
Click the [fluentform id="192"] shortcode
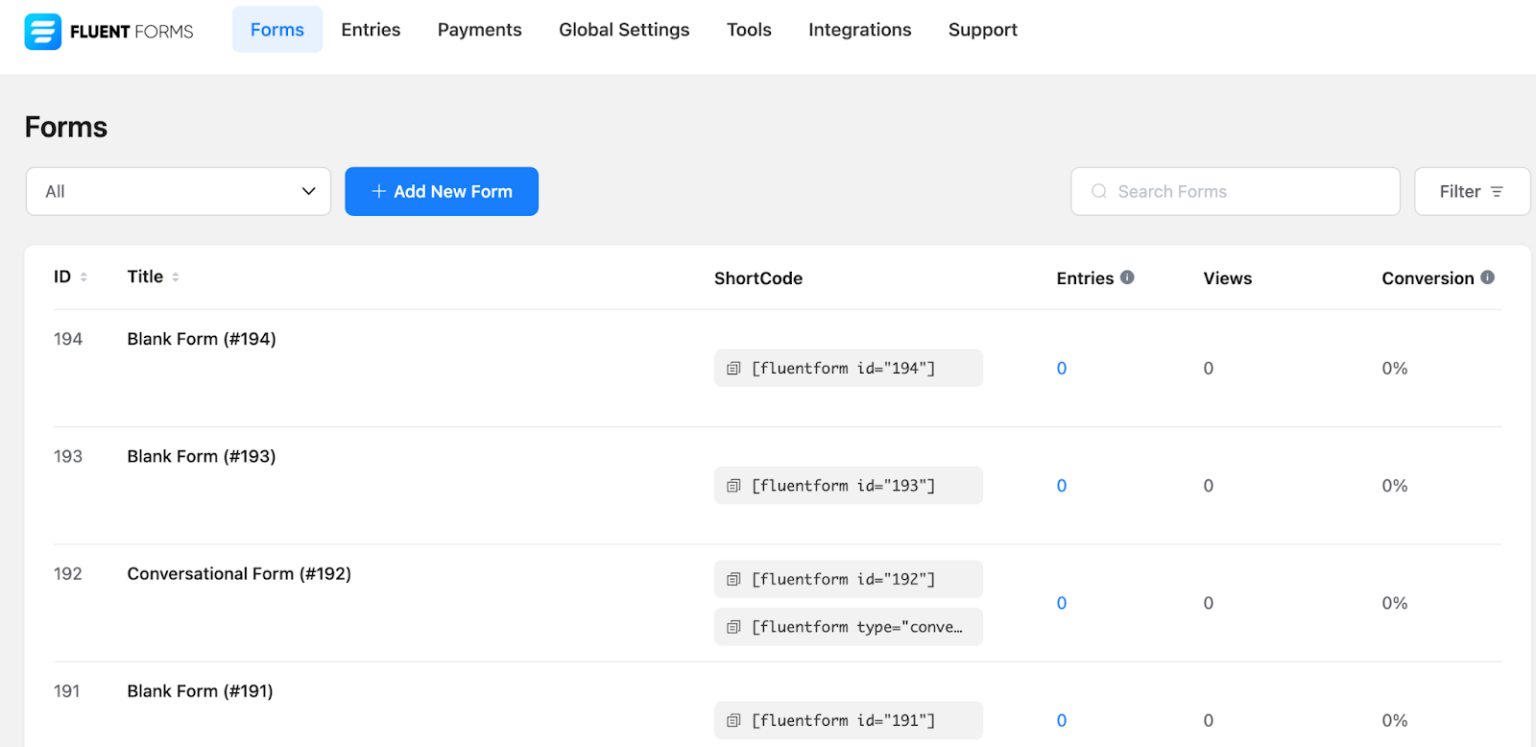tap(848, 579)
